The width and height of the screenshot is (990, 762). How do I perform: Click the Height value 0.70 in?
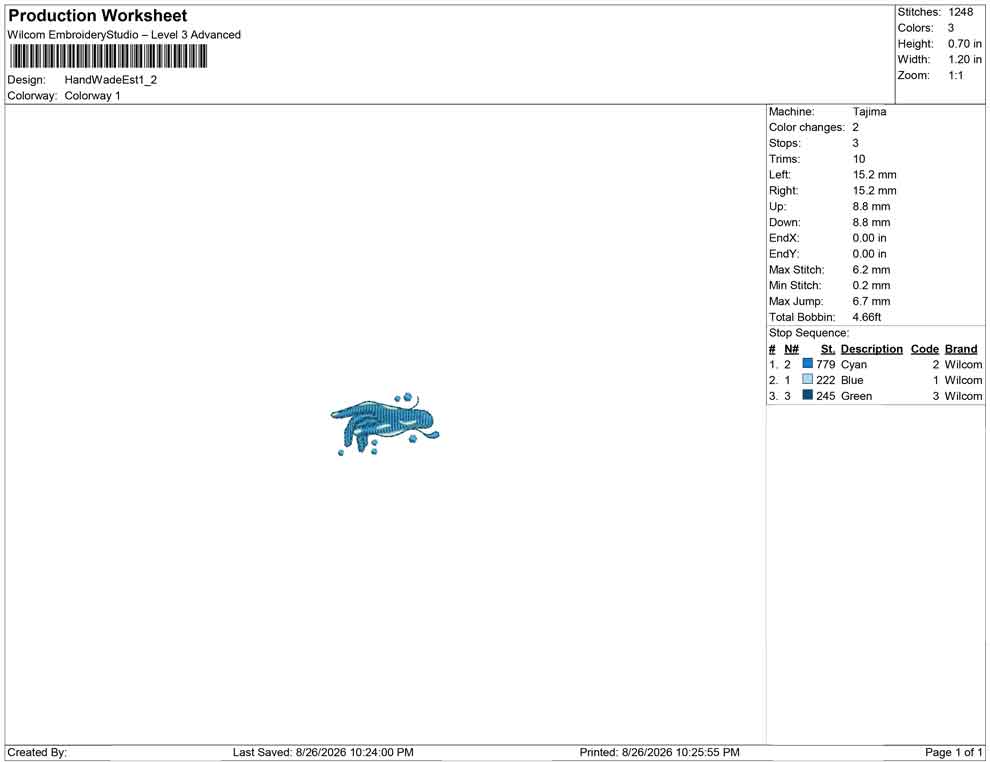(964, 44)
